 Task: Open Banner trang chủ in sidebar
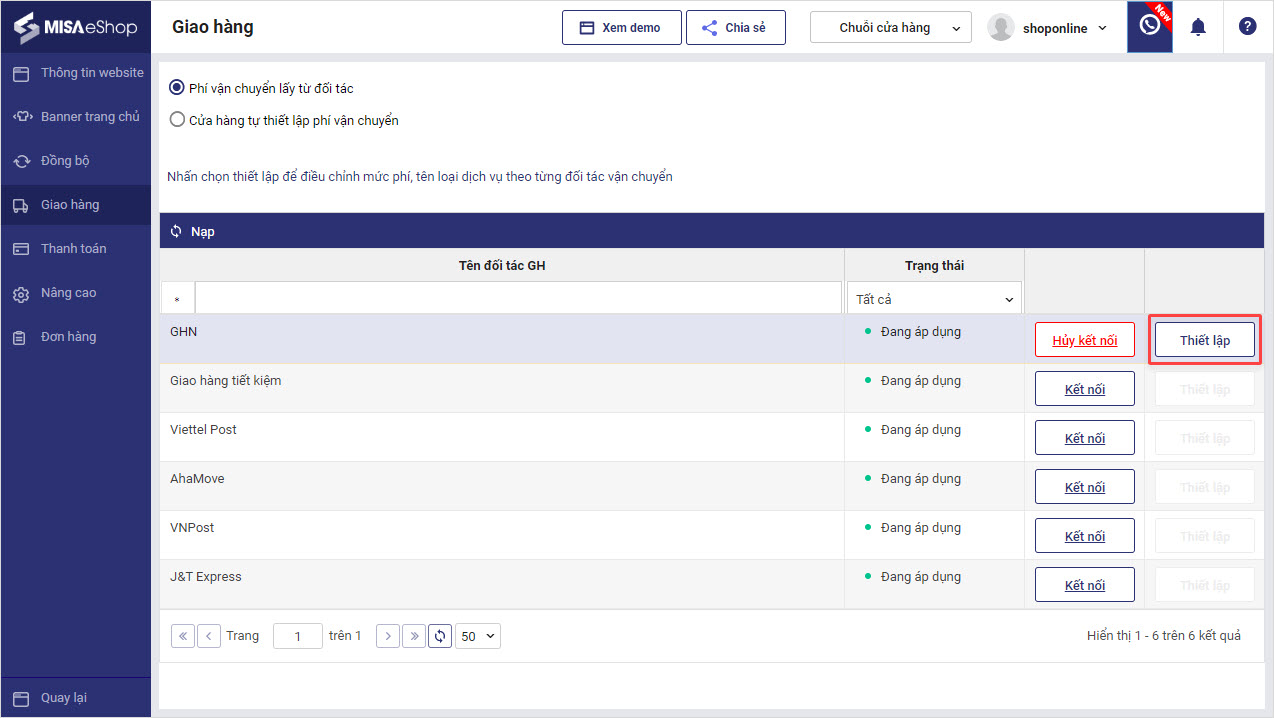[x=76, y=117]
